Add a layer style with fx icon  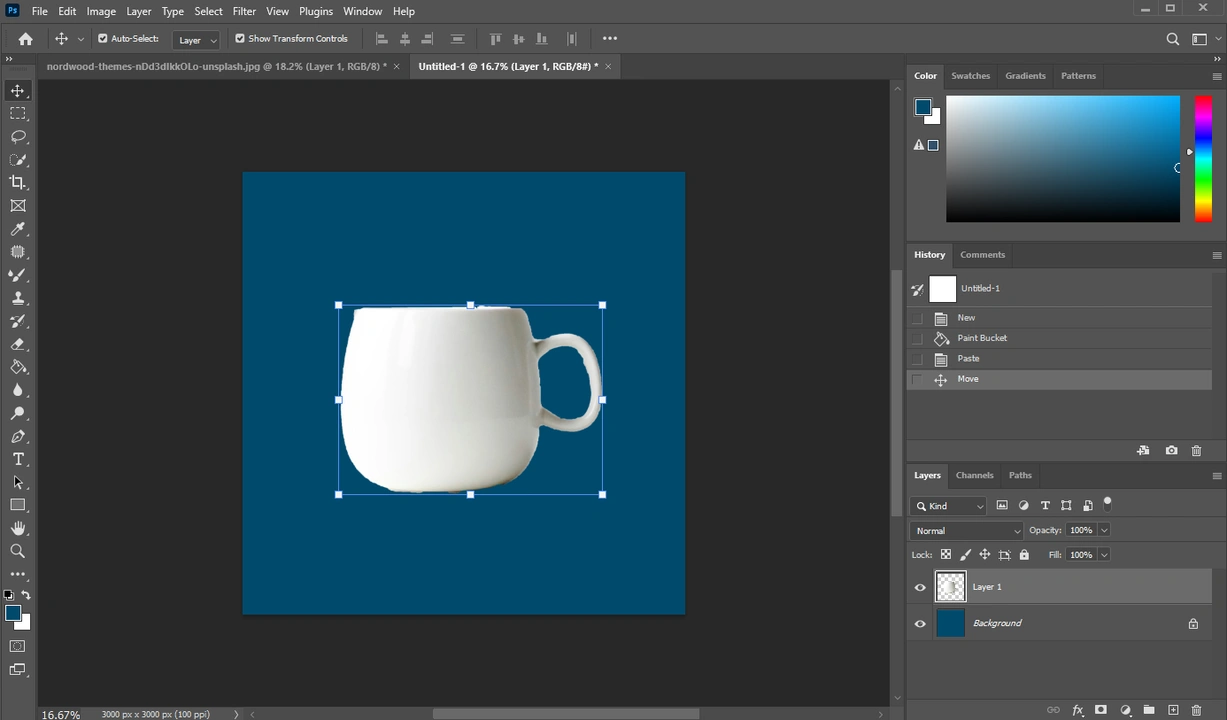(x=1077, y=710)
